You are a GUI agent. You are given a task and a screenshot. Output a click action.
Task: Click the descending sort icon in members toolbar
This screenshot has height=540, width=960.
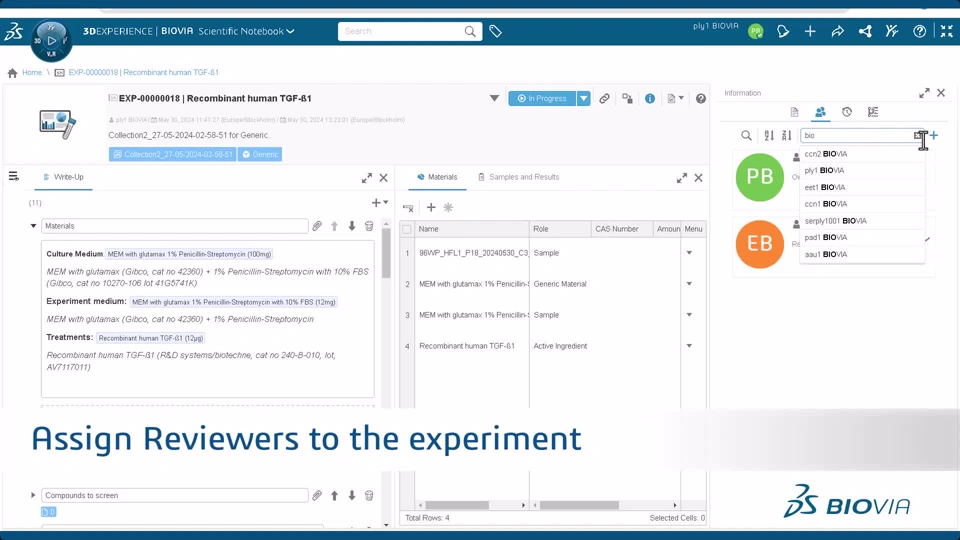click(x=787, y=135)
